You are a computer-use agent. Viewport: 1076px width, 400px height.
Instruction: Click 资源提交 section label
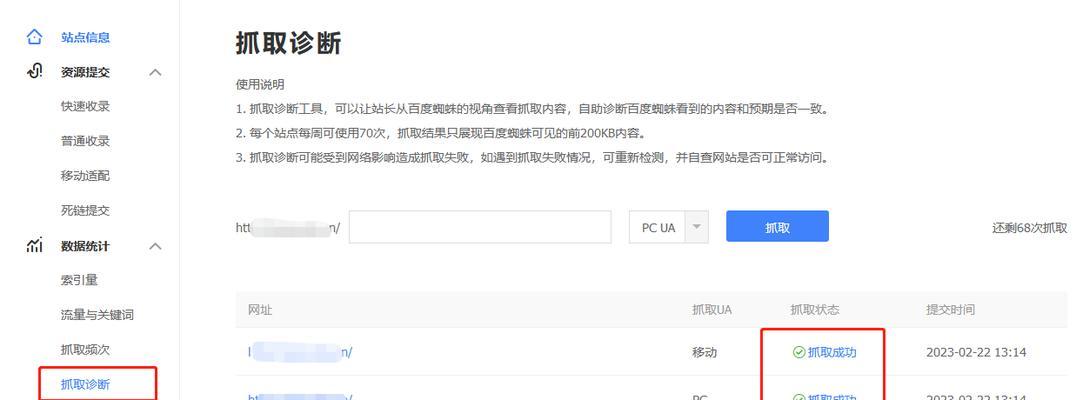click(85, 72)
